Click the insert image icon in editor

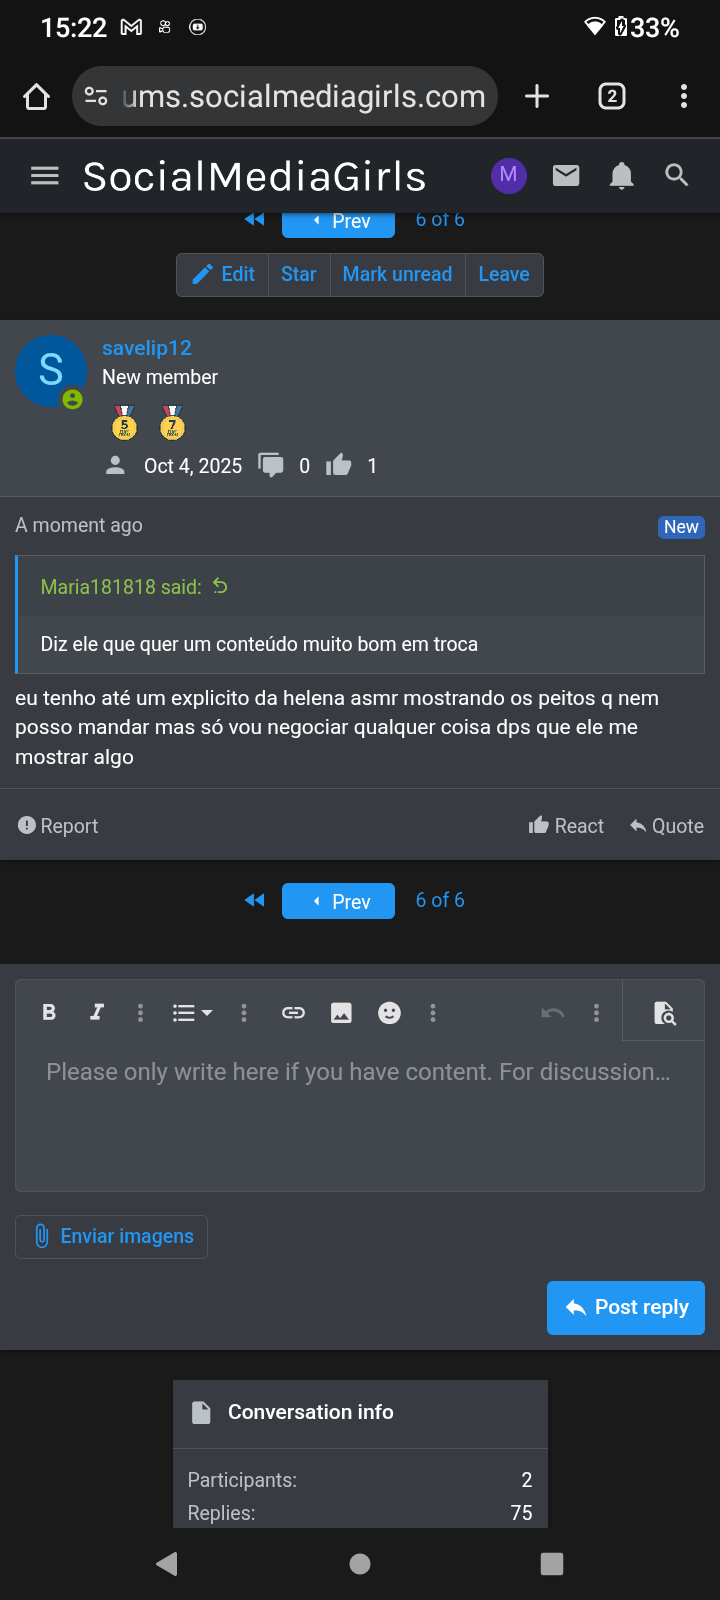coord(341,1013)
